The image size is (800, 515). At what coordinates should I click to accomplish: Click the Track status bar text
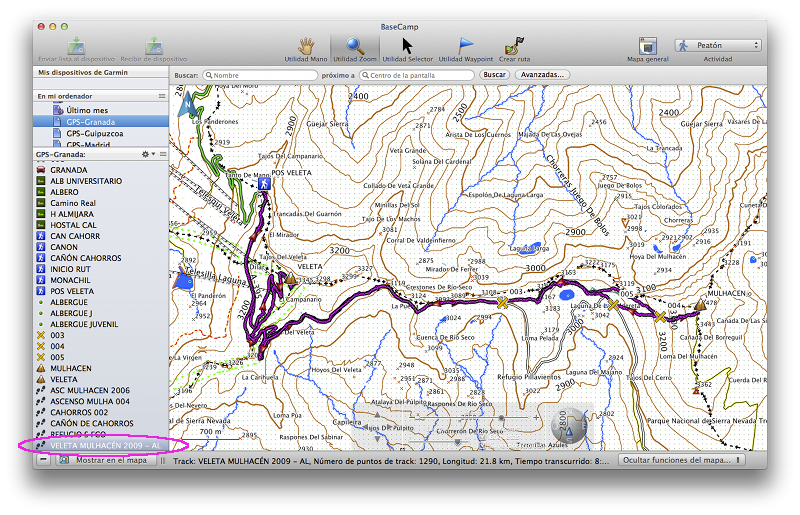(x=391, y=460)
